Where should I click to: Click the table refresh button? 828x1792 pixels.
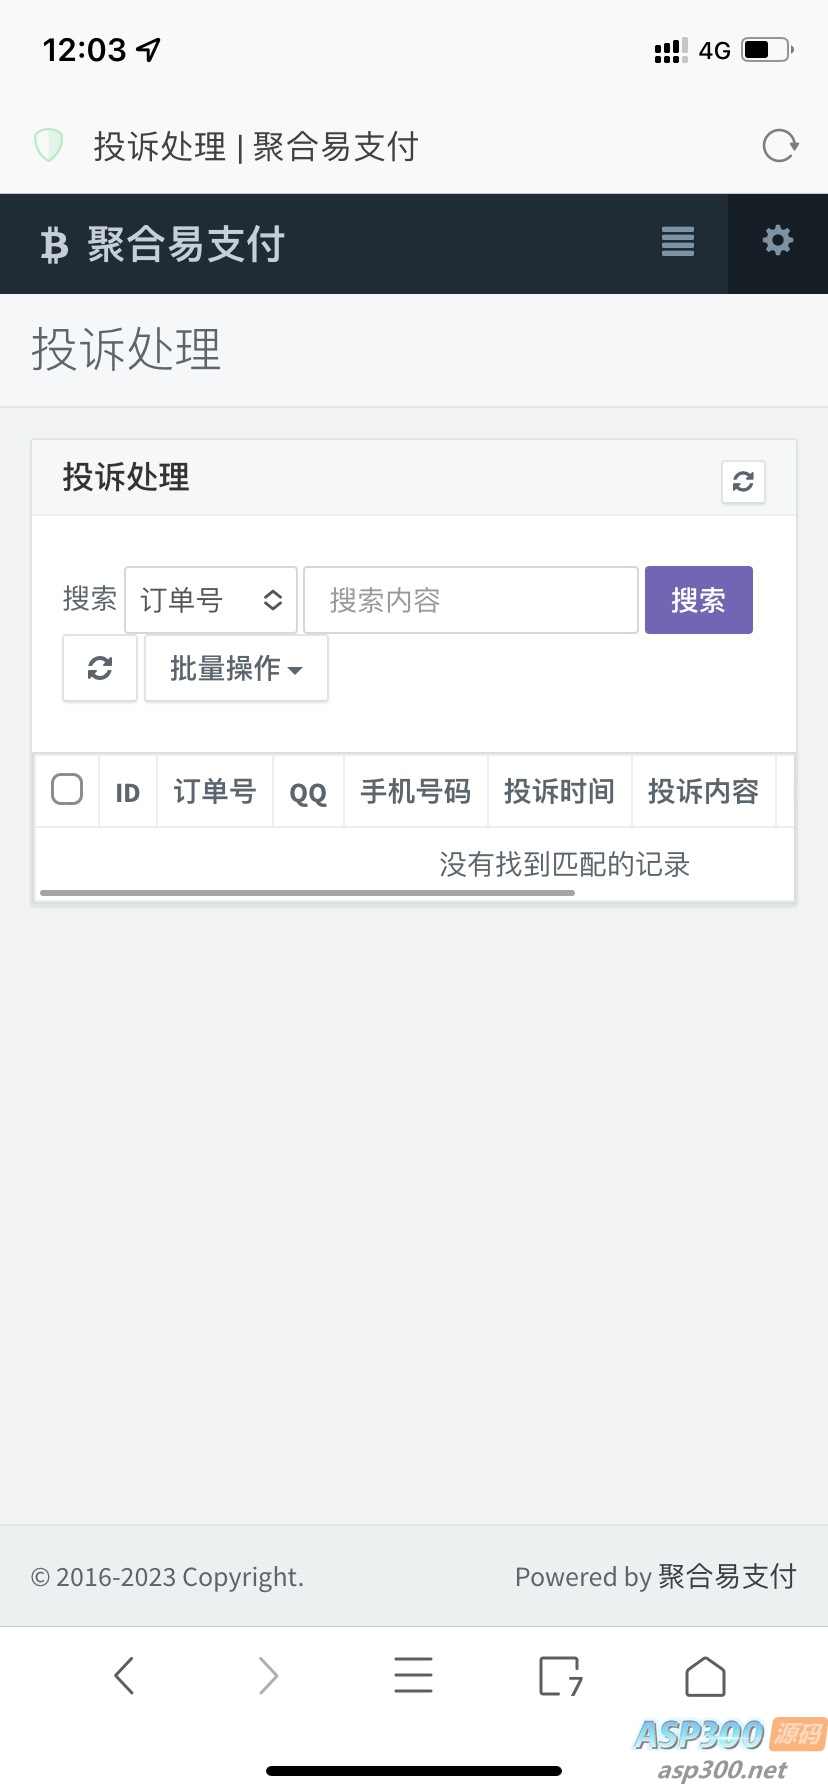coord(100,668)
